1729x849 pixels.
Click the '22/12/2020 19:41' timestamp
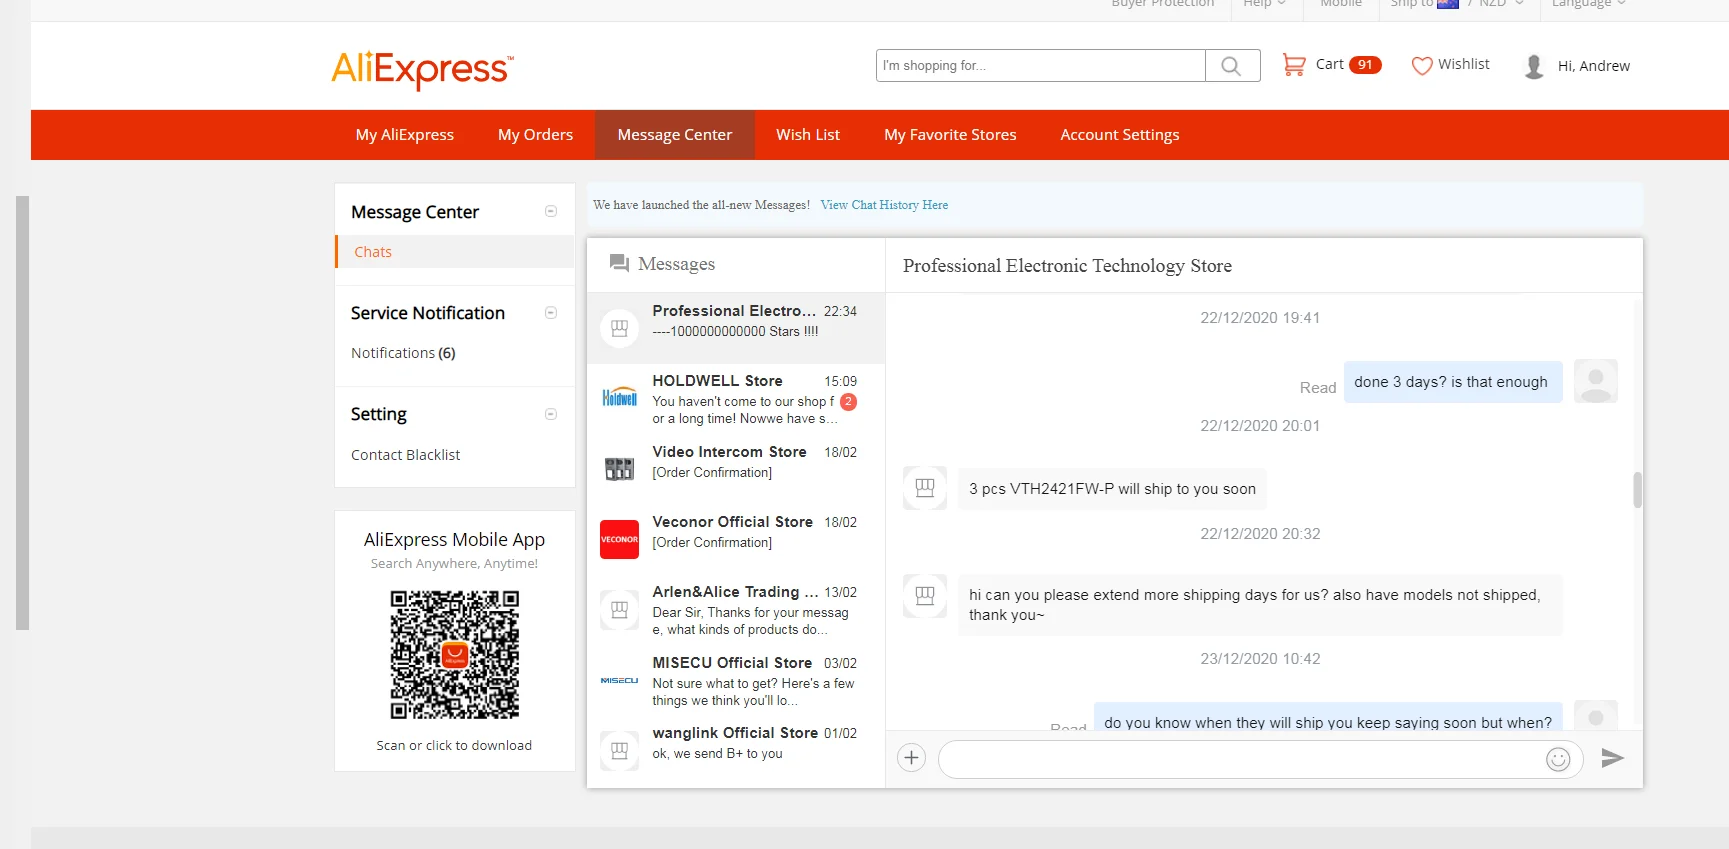(1260, 318)
